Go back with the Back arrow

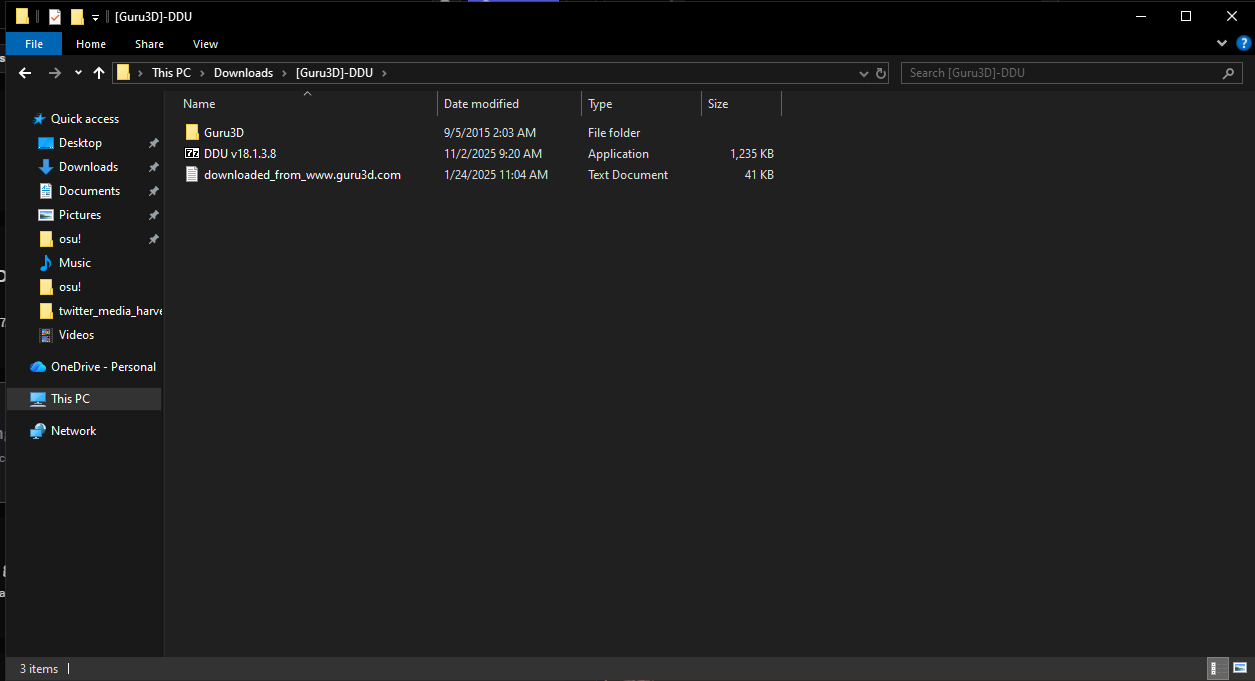point(26,73)
